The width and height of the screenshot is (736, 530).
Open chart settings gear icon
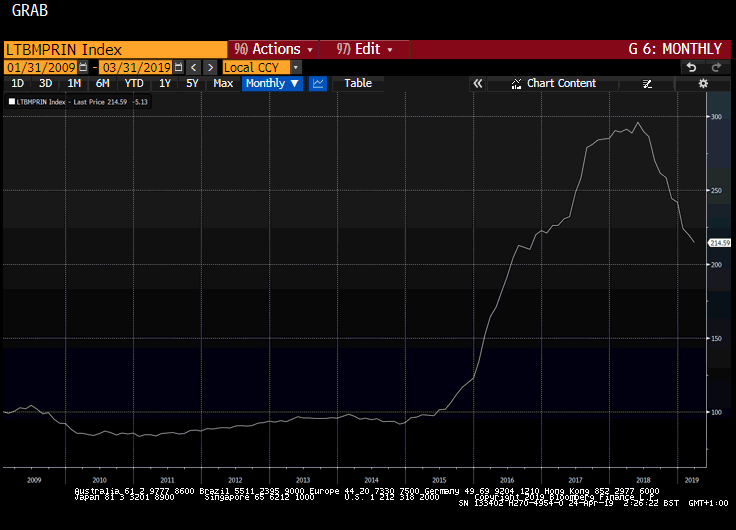(x=703, y=84)
